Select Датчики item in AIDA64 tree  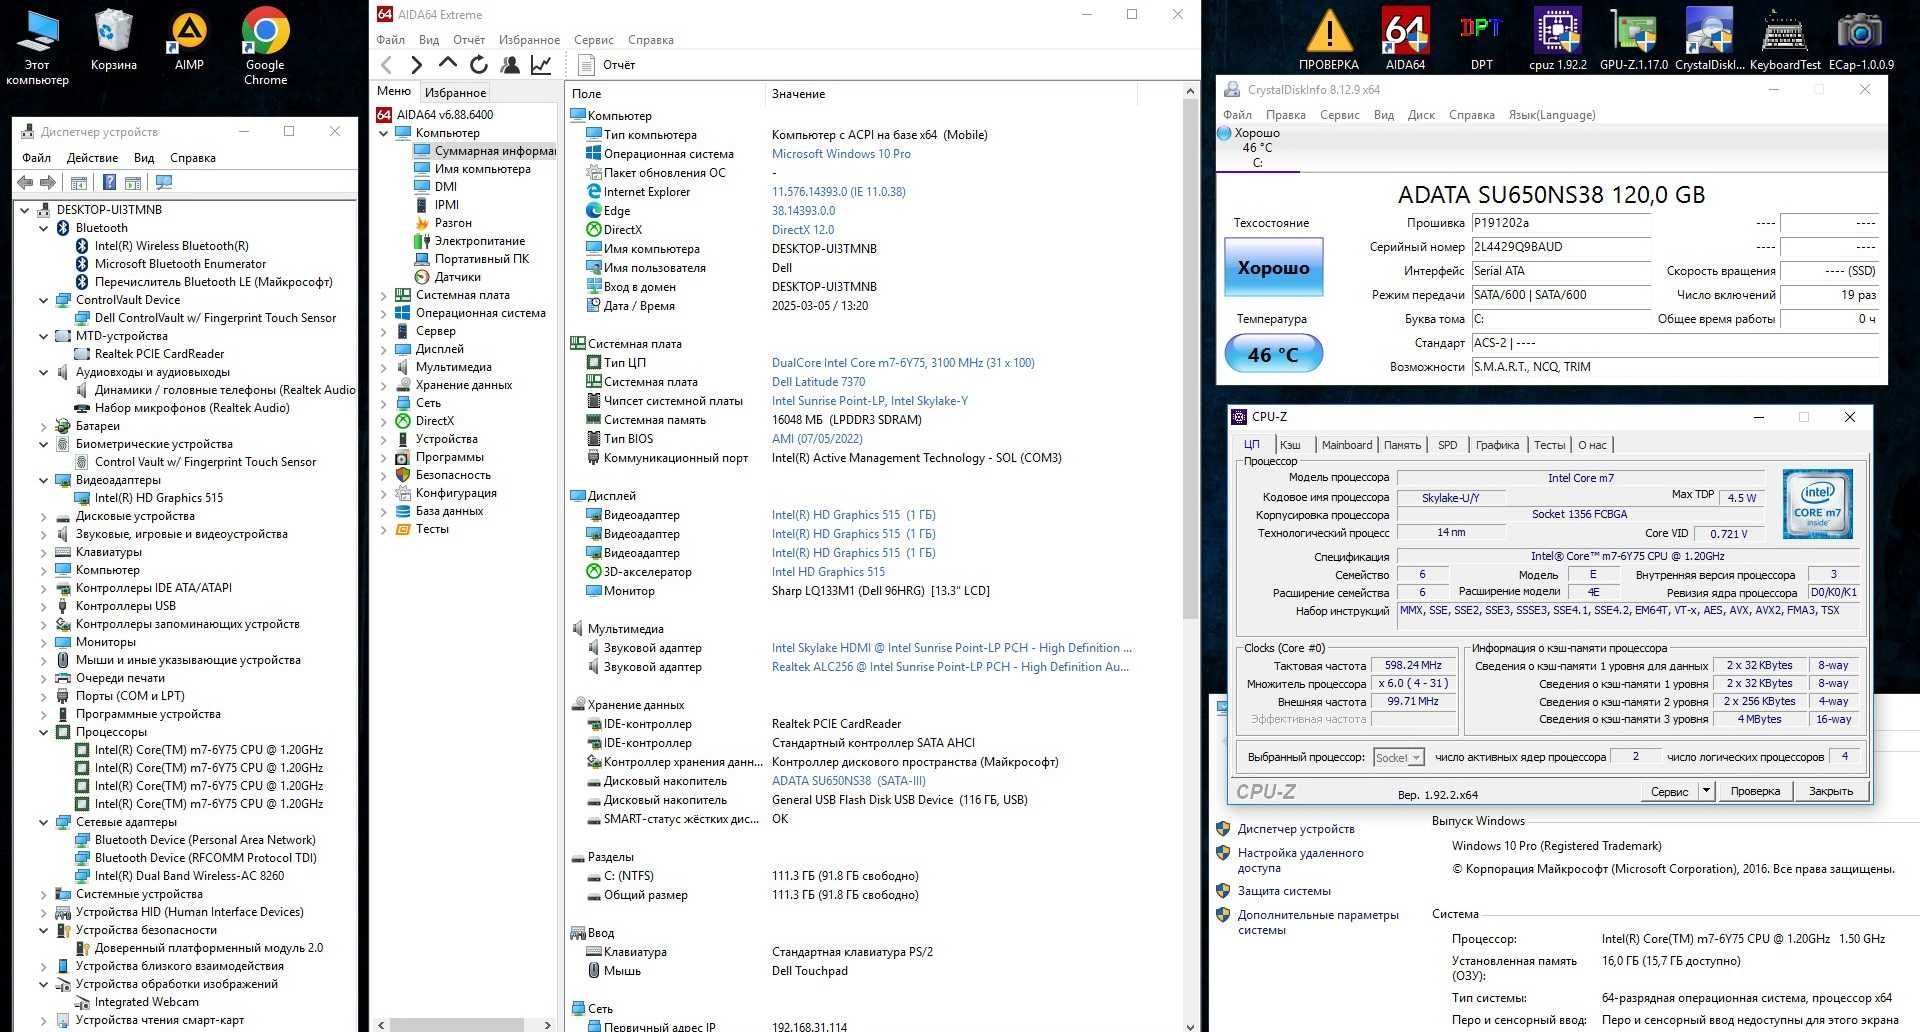458,277
